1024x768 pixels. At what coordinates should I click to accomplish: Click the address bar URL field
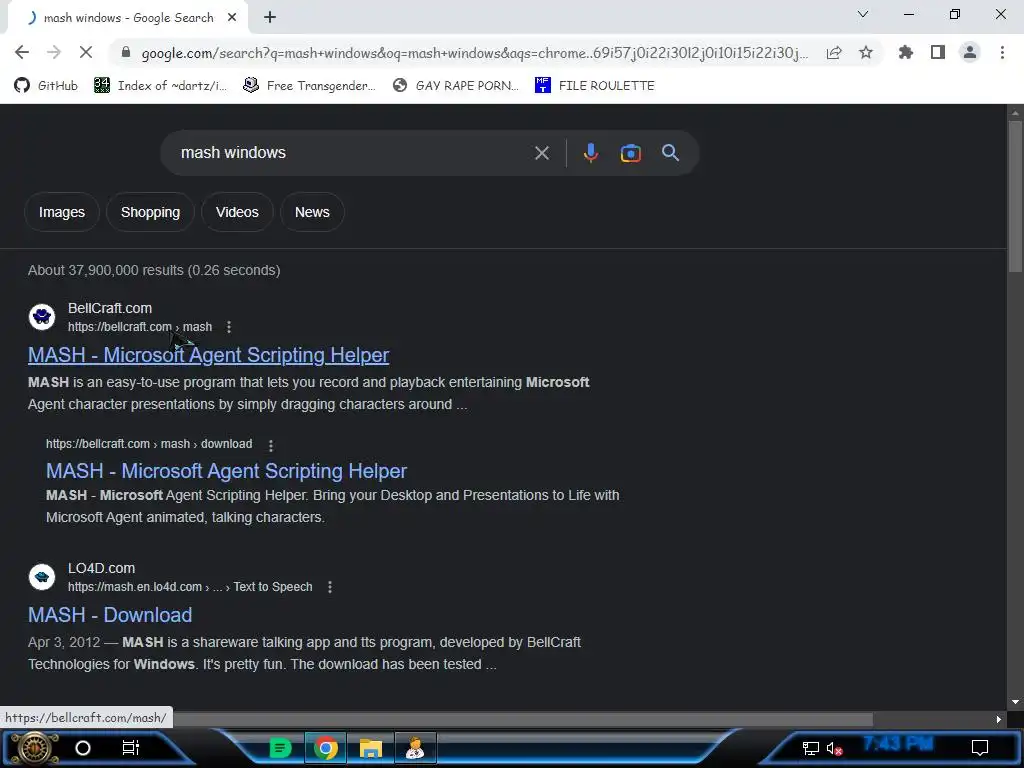[x=474, y=53]
